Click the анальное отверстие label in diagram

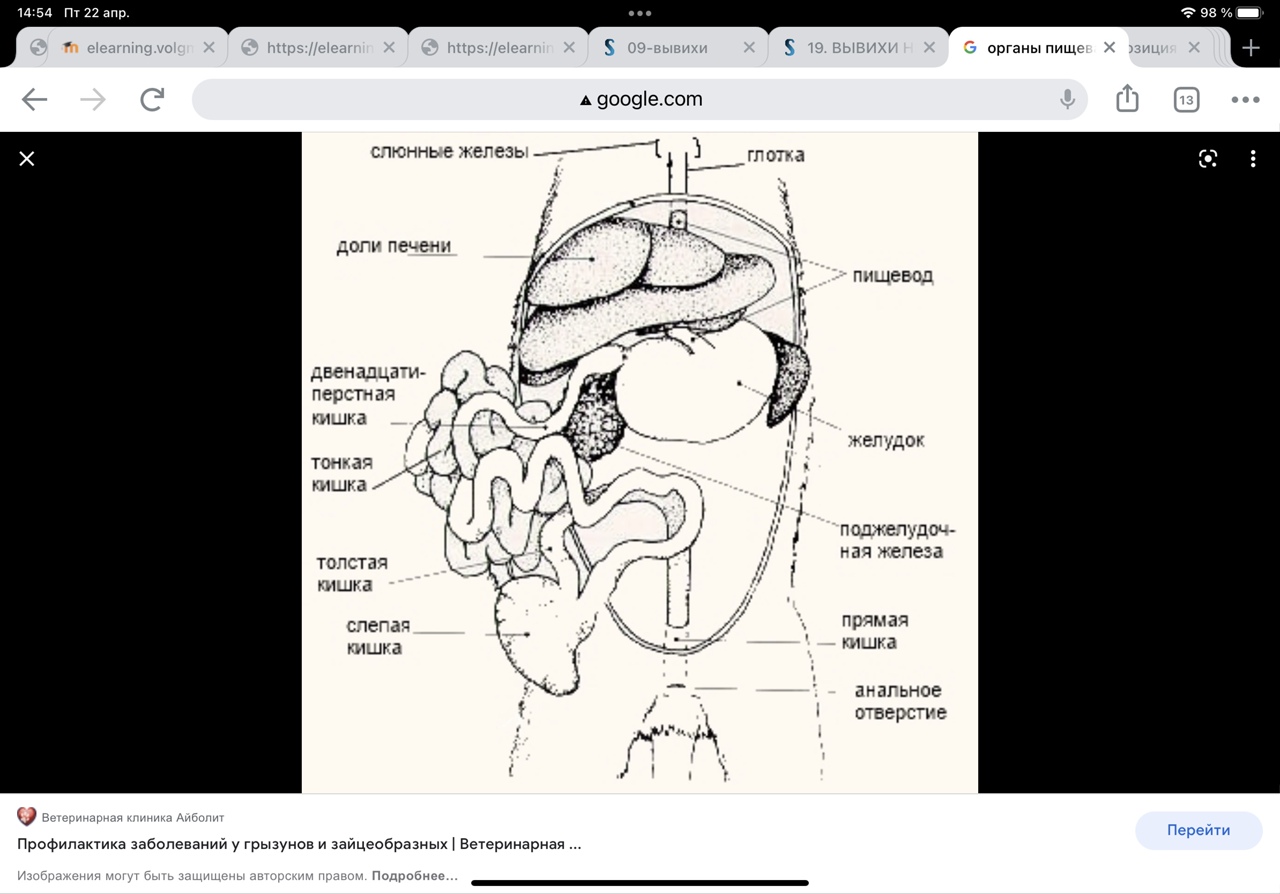coord(900,702)
